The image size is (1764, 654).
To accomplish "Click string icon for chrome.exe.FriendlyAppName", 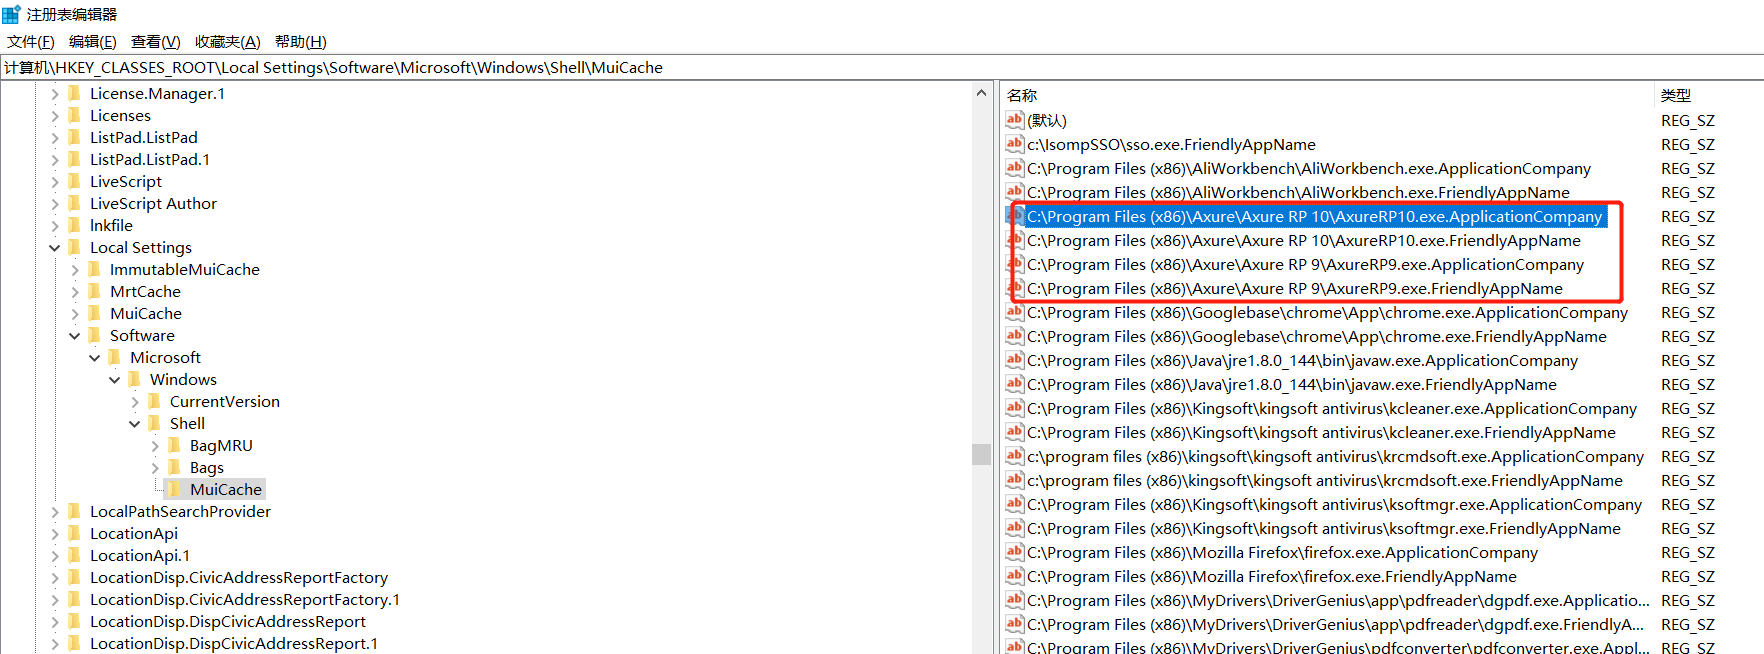I will click(1015, 336).
